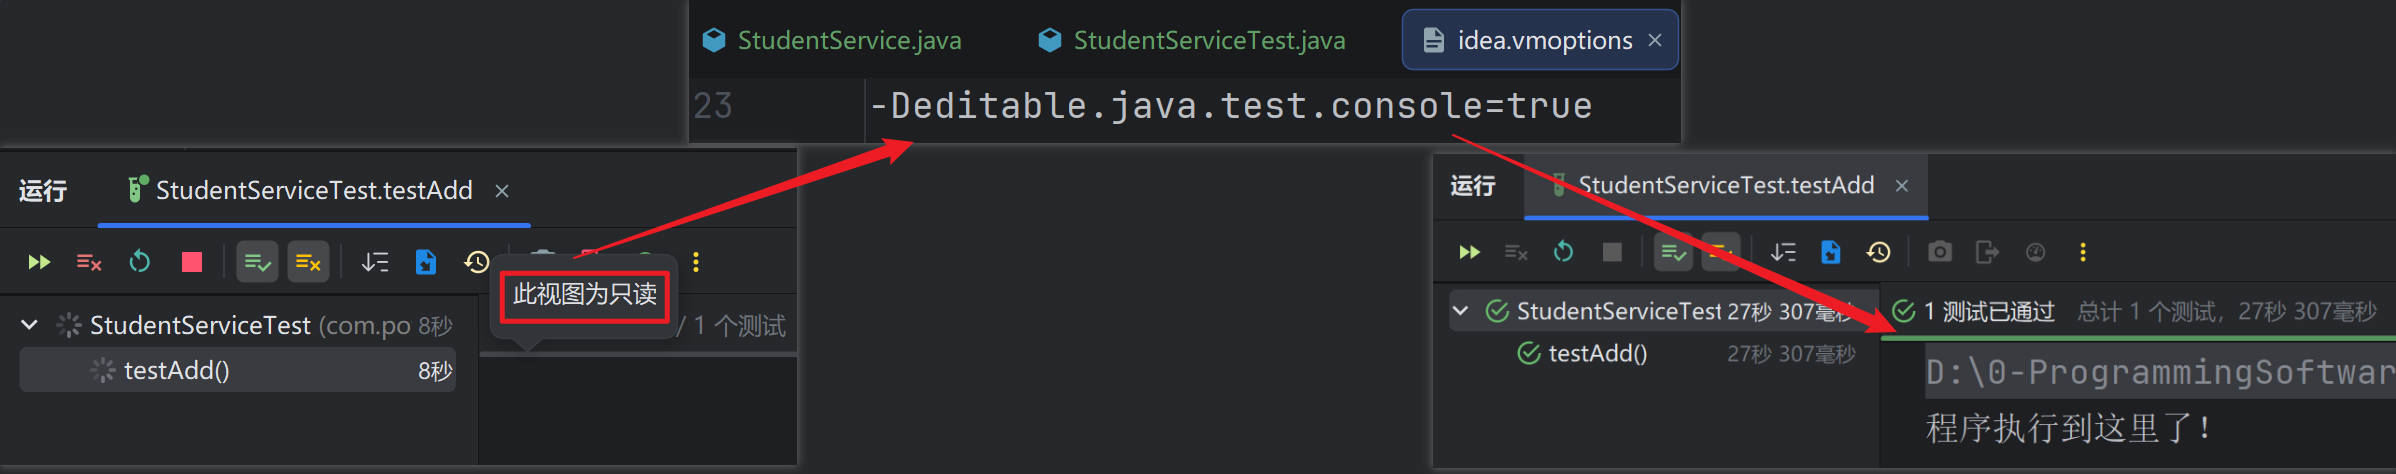Click the camera icon in passed-test toolbar
Screen dimensions: 2396x474
click(1940, 253)
